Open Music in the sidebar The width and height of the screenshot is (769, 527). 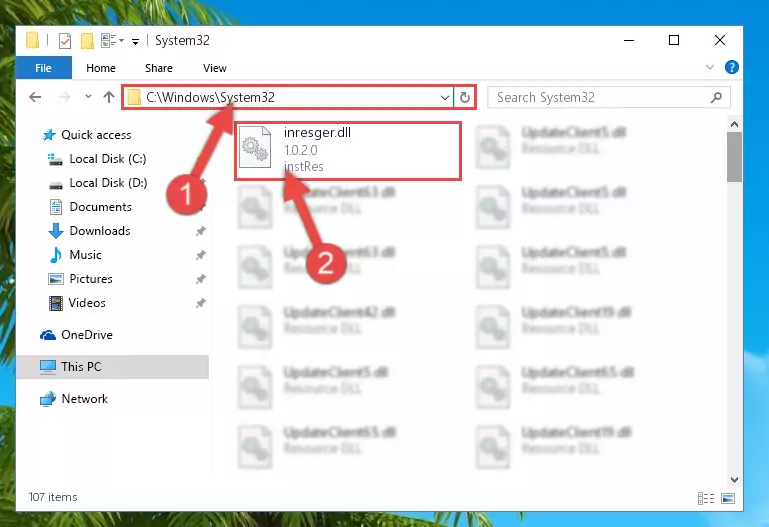click(85, 255)
